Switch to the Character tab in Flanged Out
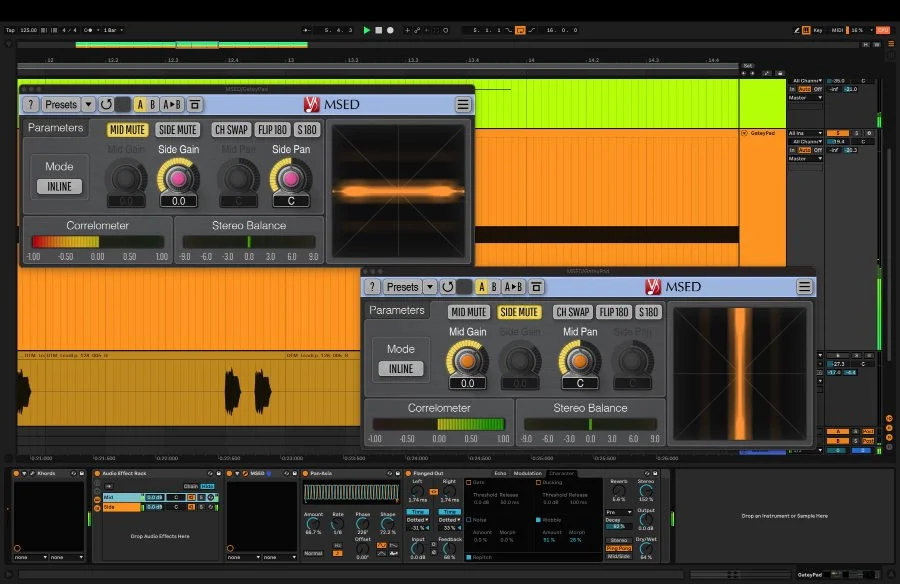Image resolution: width=900 pixels, height=584 pixels. 561,473
